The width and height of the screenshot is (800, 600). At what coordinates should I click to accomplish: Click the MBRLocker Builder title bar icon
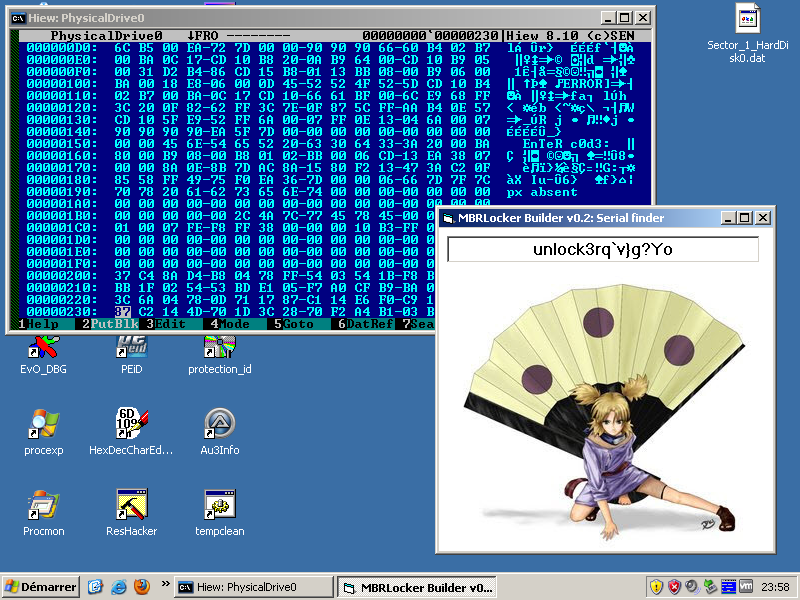tap(448, 218)
